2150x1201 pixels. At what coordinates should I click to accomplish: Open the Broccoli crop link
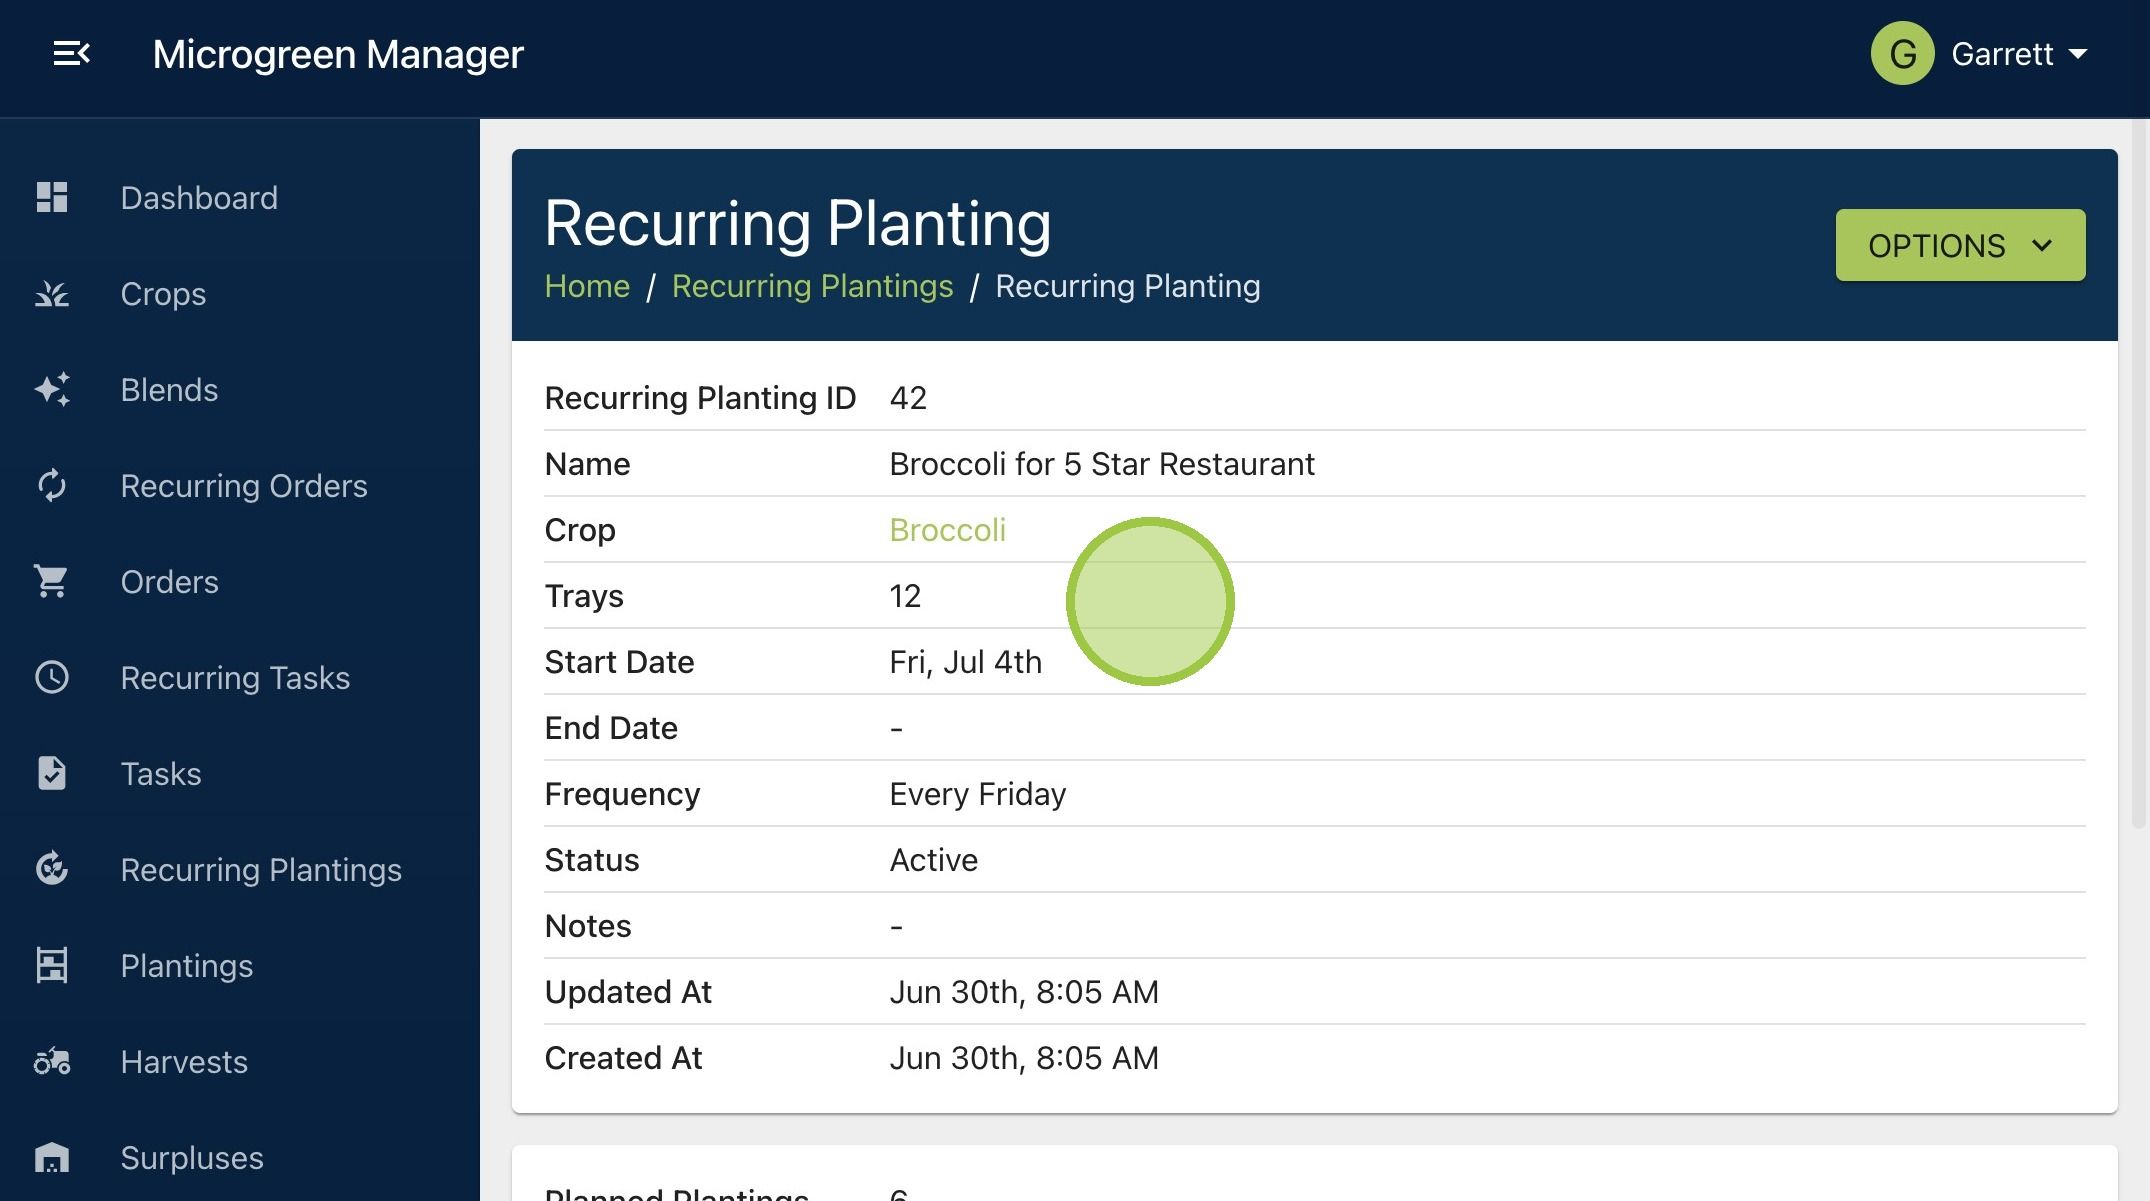coord(947,530)
